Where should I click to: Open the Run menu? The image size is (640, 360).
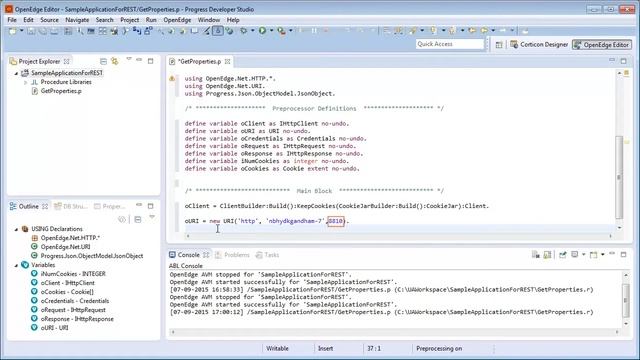click(151, 20)
